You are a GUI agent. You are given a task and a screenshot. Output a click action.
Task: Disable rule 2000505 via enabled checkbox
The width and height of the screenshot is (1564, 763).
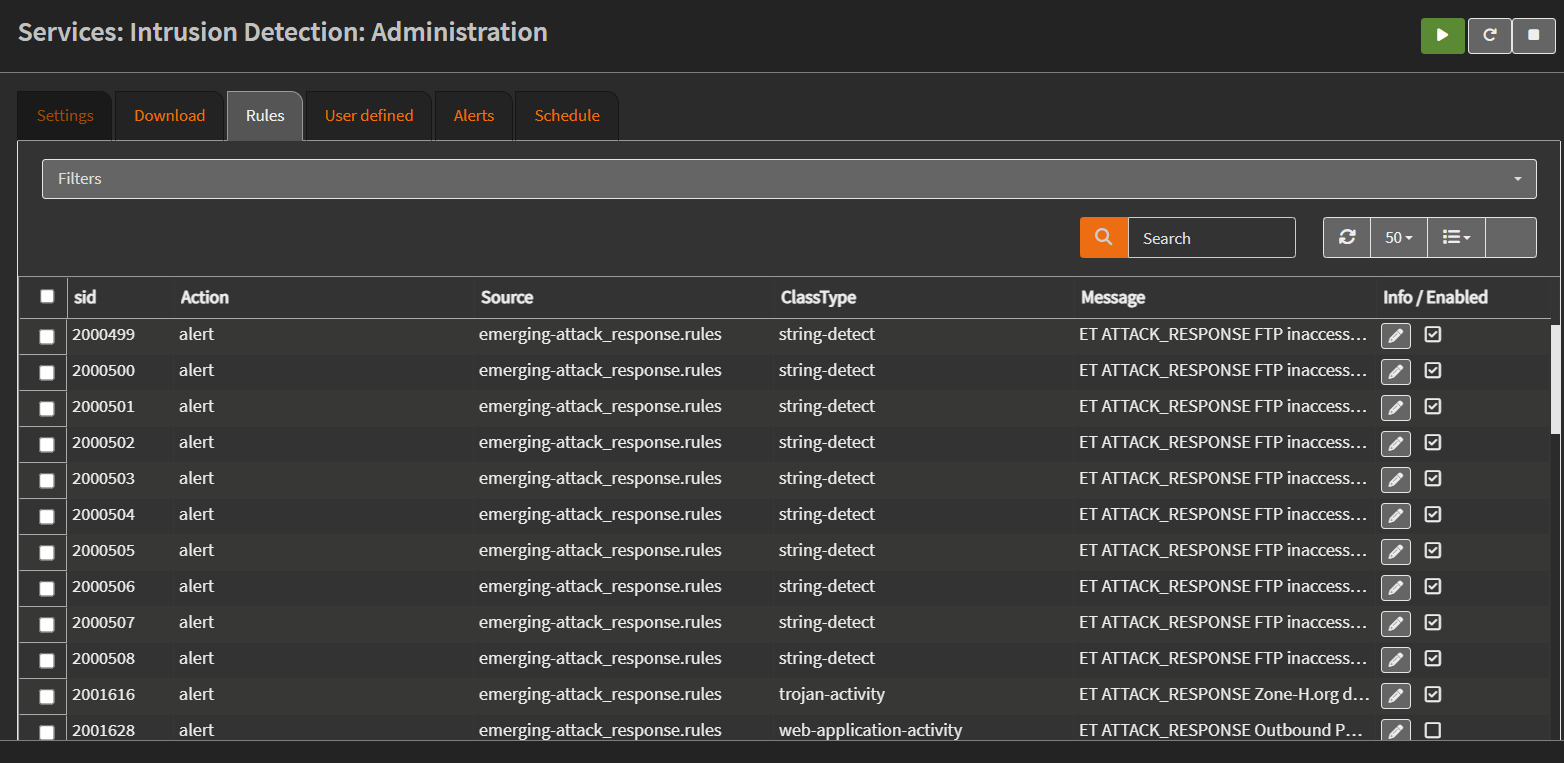[1432, 550]
